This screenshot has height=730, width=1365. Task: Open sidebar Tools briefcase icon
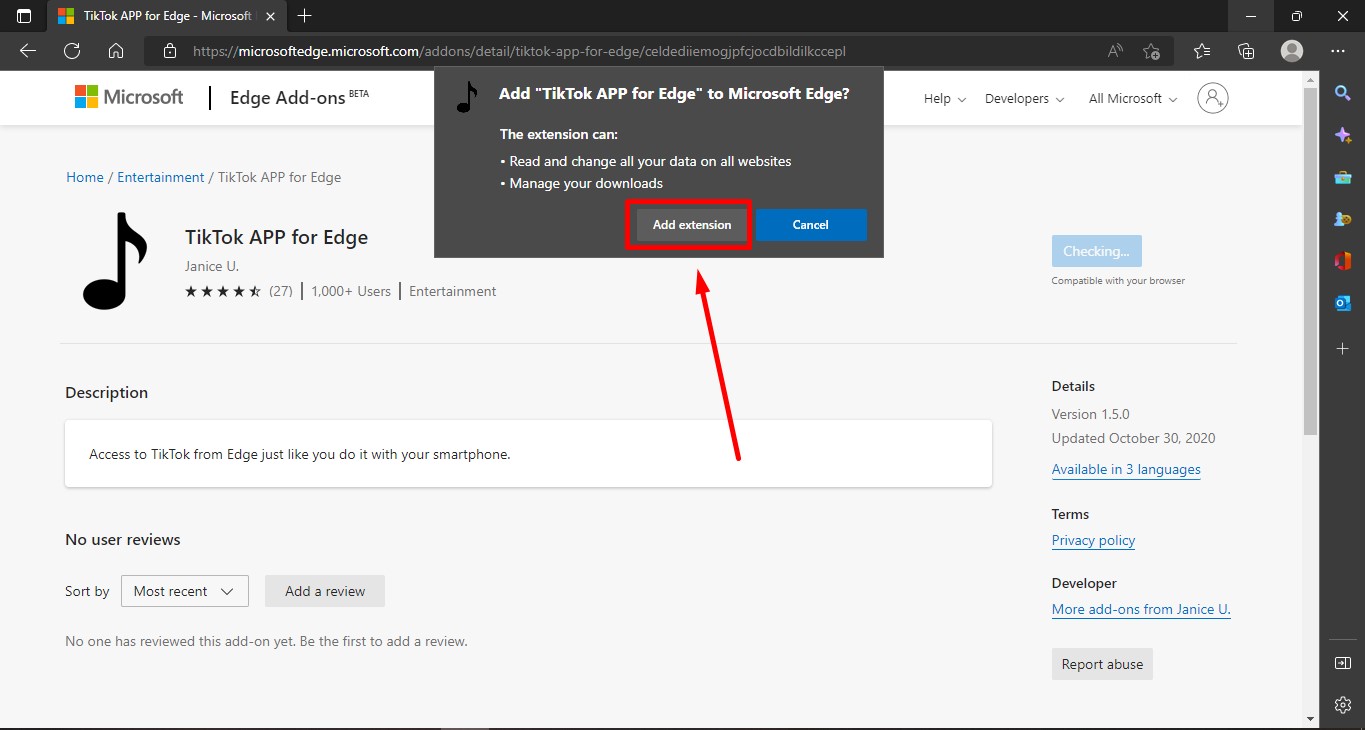point(1343,177)
